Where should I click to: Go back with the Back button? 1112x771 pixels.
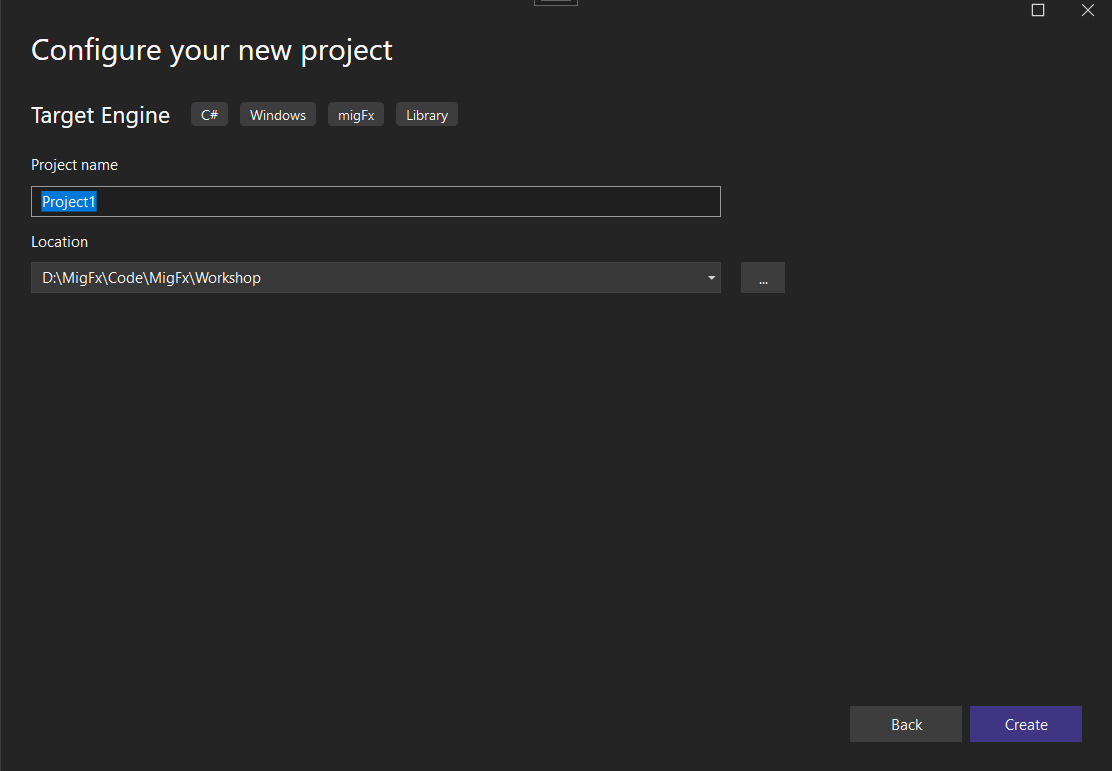point(905,723)
